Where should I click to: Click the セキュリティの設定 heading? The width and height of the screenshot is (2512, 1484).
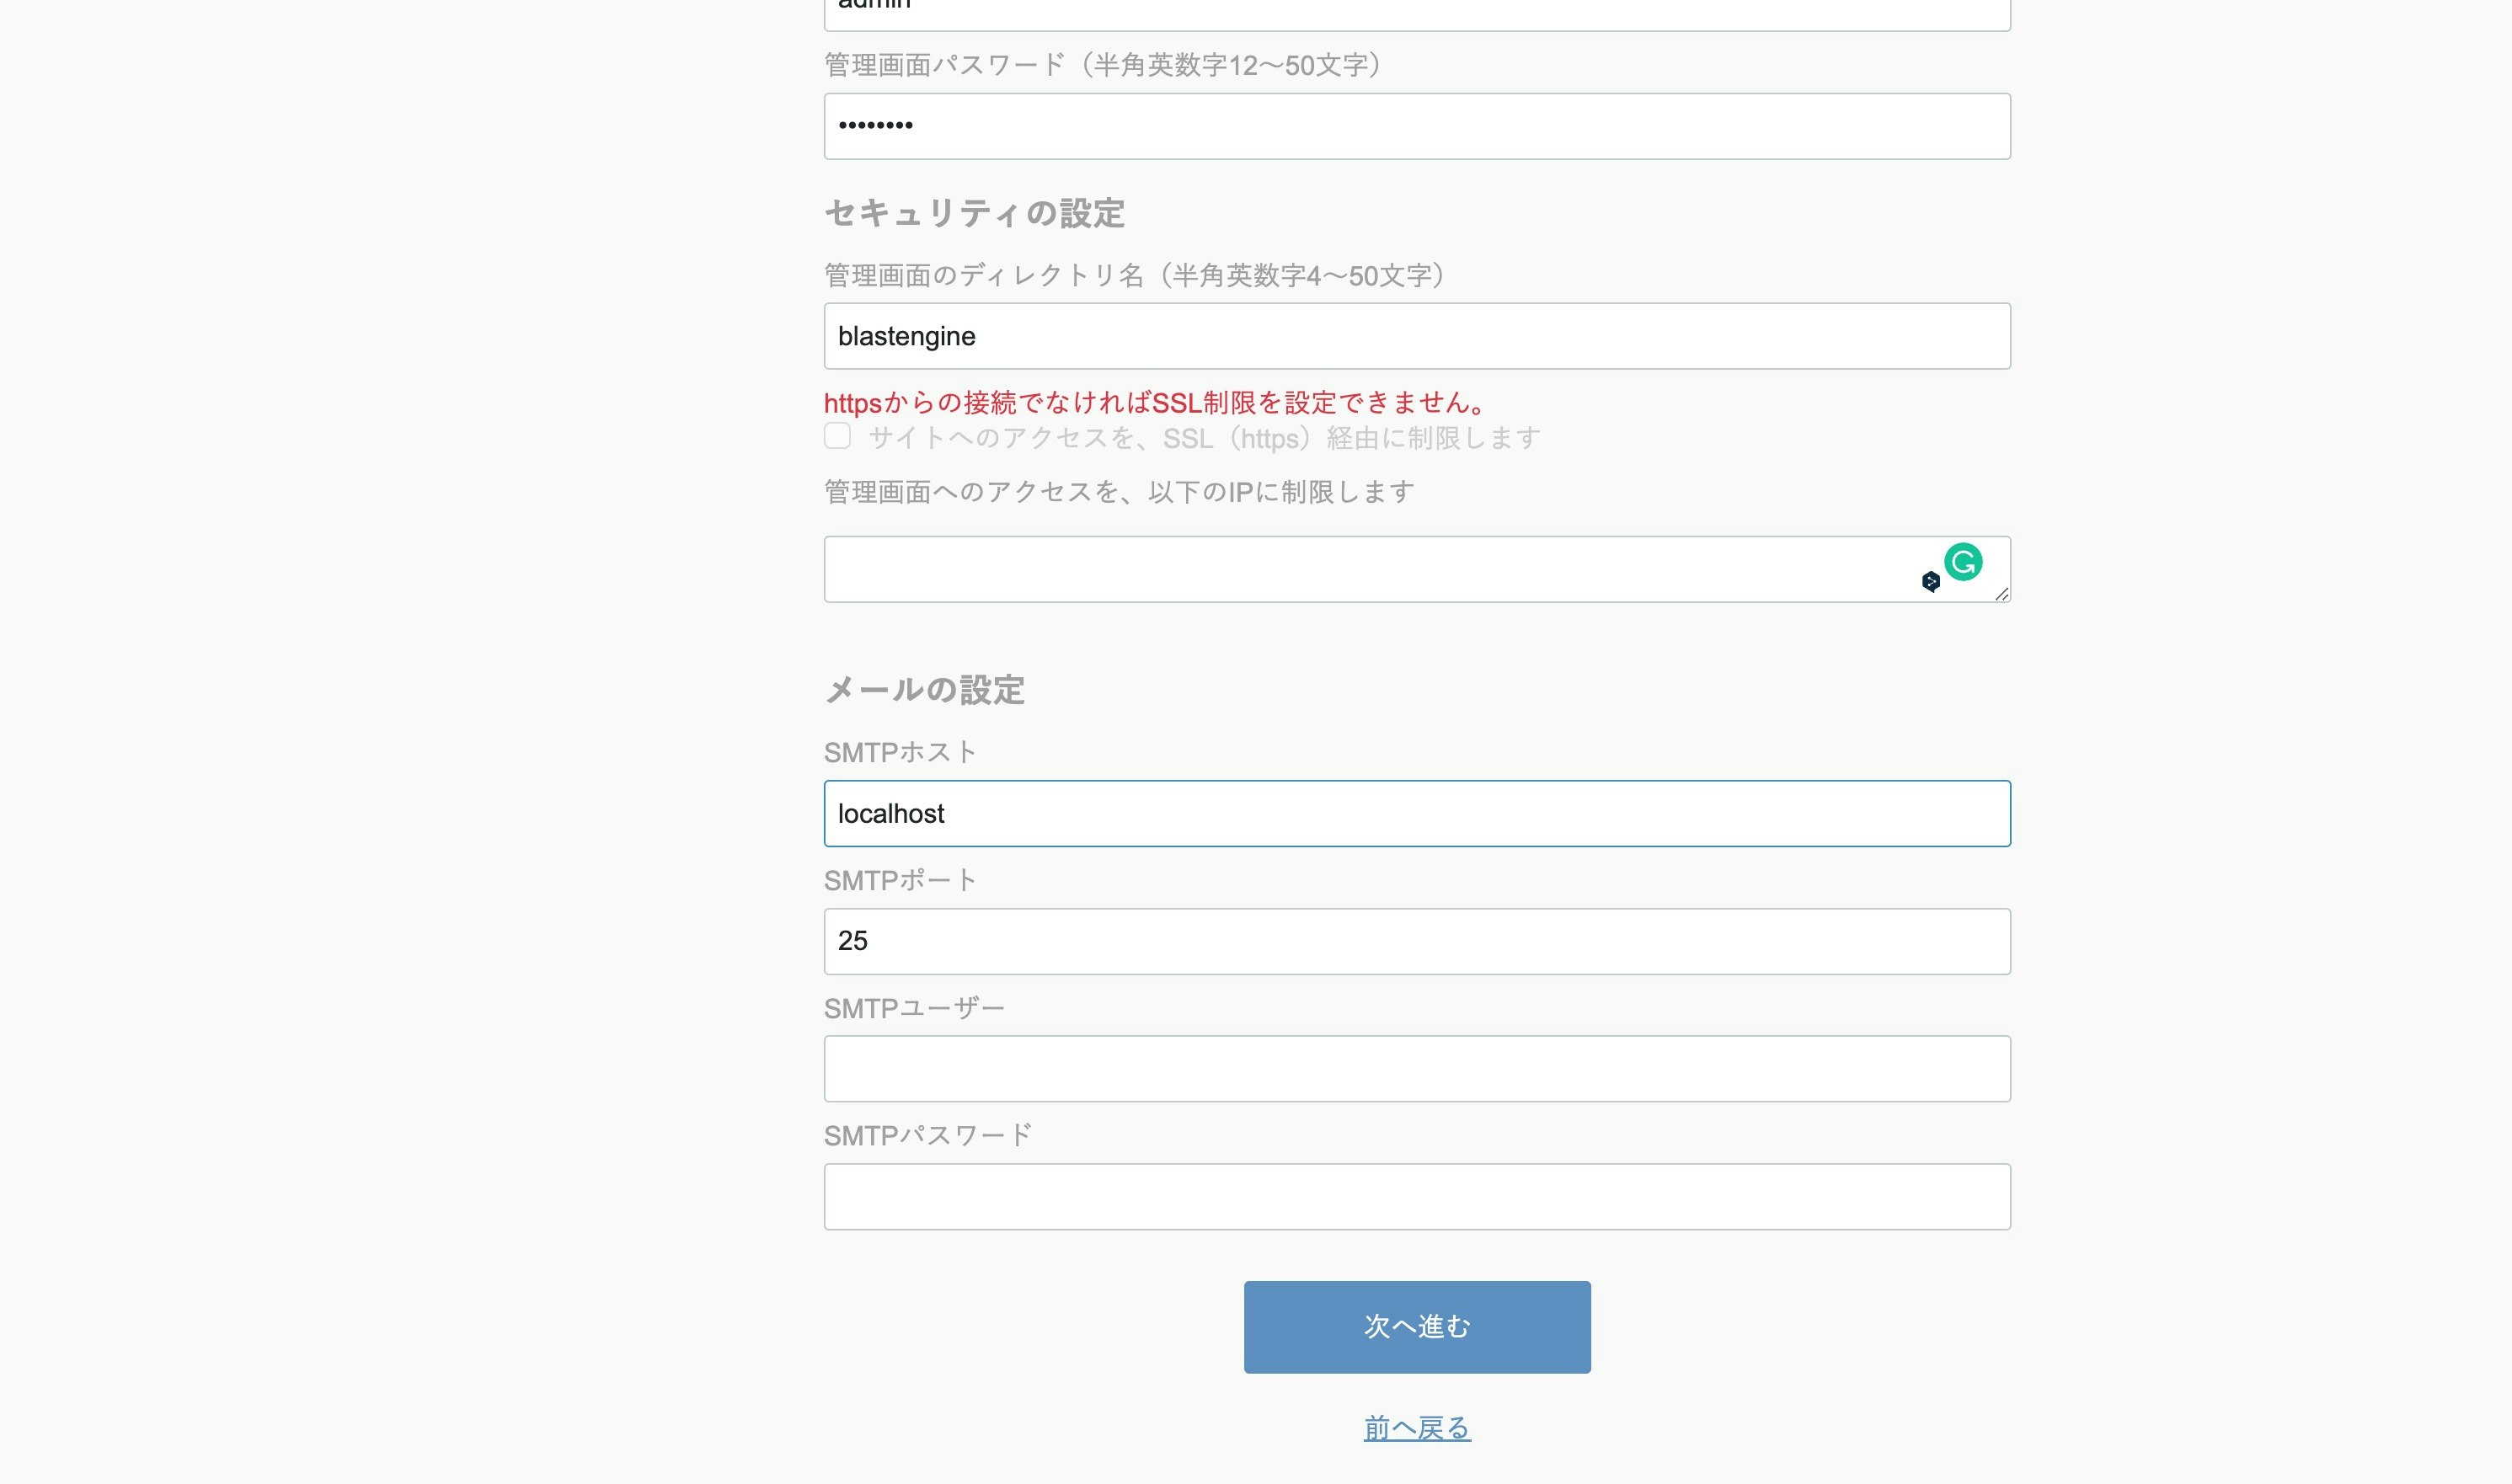[974, 213]
